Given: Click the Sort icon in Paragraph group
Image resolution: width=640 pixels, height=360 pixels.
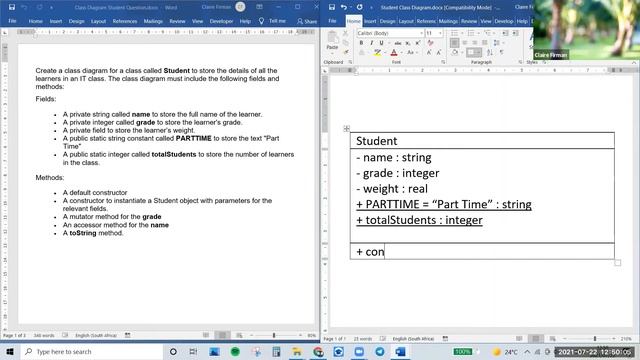Looking at the screenshot, I should tap(490, 52).
